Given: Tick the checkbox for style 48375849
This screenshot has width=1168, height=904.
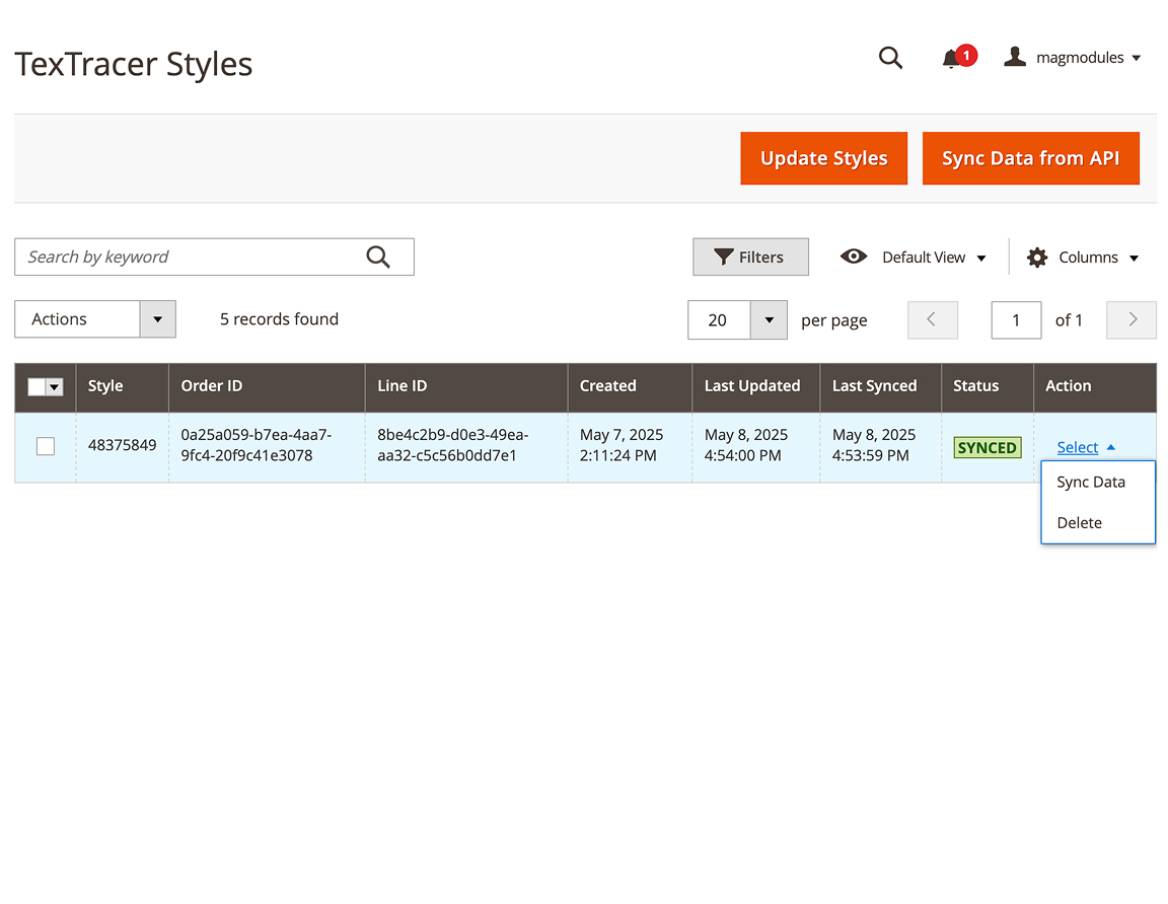Looking at the screenshot, I should click(x=45, y=446).
